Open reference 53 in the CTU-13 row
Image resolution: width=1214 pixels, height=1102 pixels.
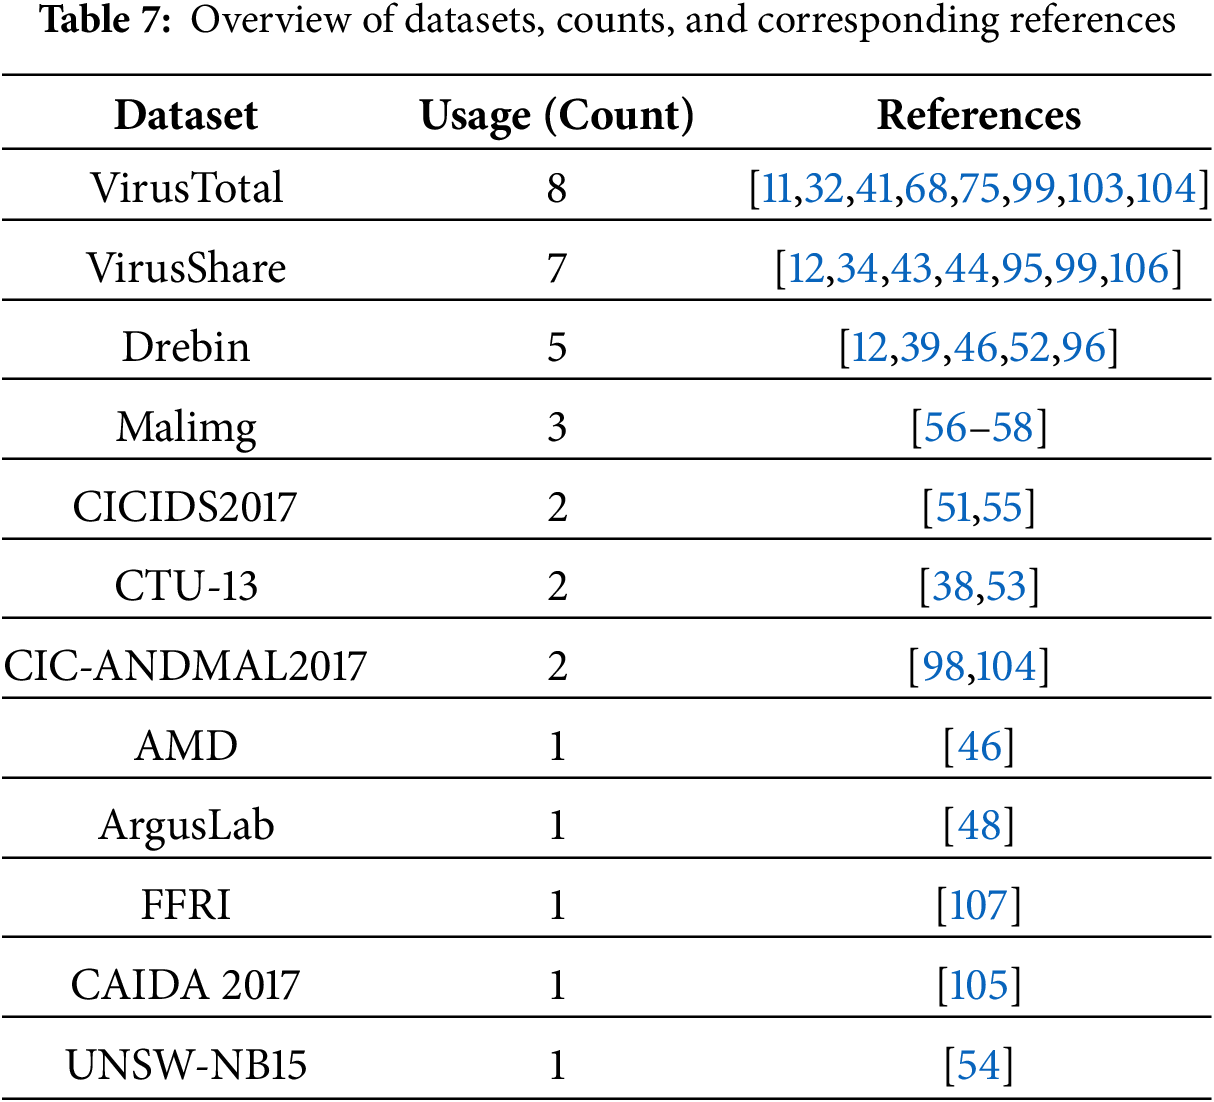1006,586
